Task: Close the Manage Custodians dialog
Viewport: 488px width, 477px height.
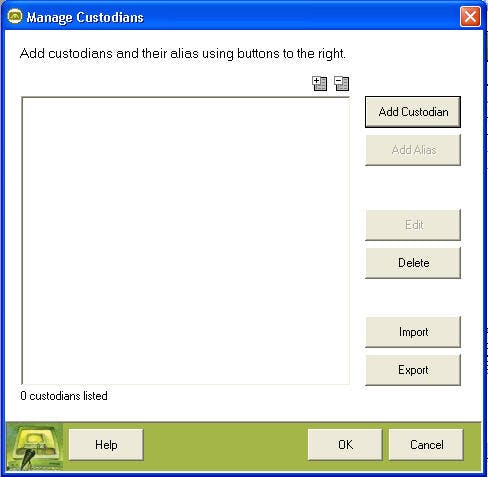Action: tap(470, 16)
